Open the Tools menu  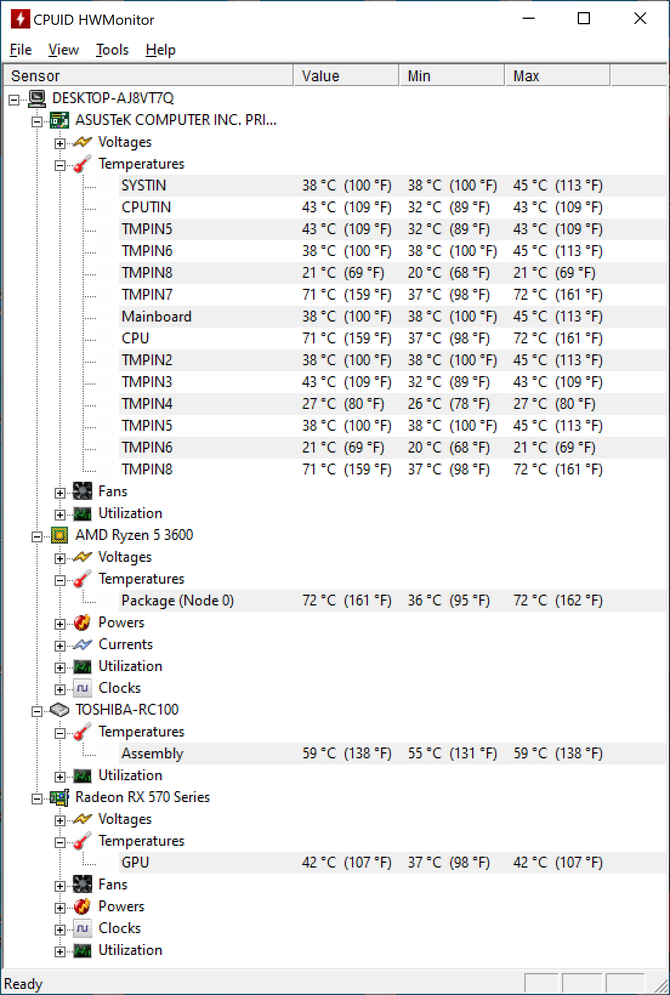(112, 49)
